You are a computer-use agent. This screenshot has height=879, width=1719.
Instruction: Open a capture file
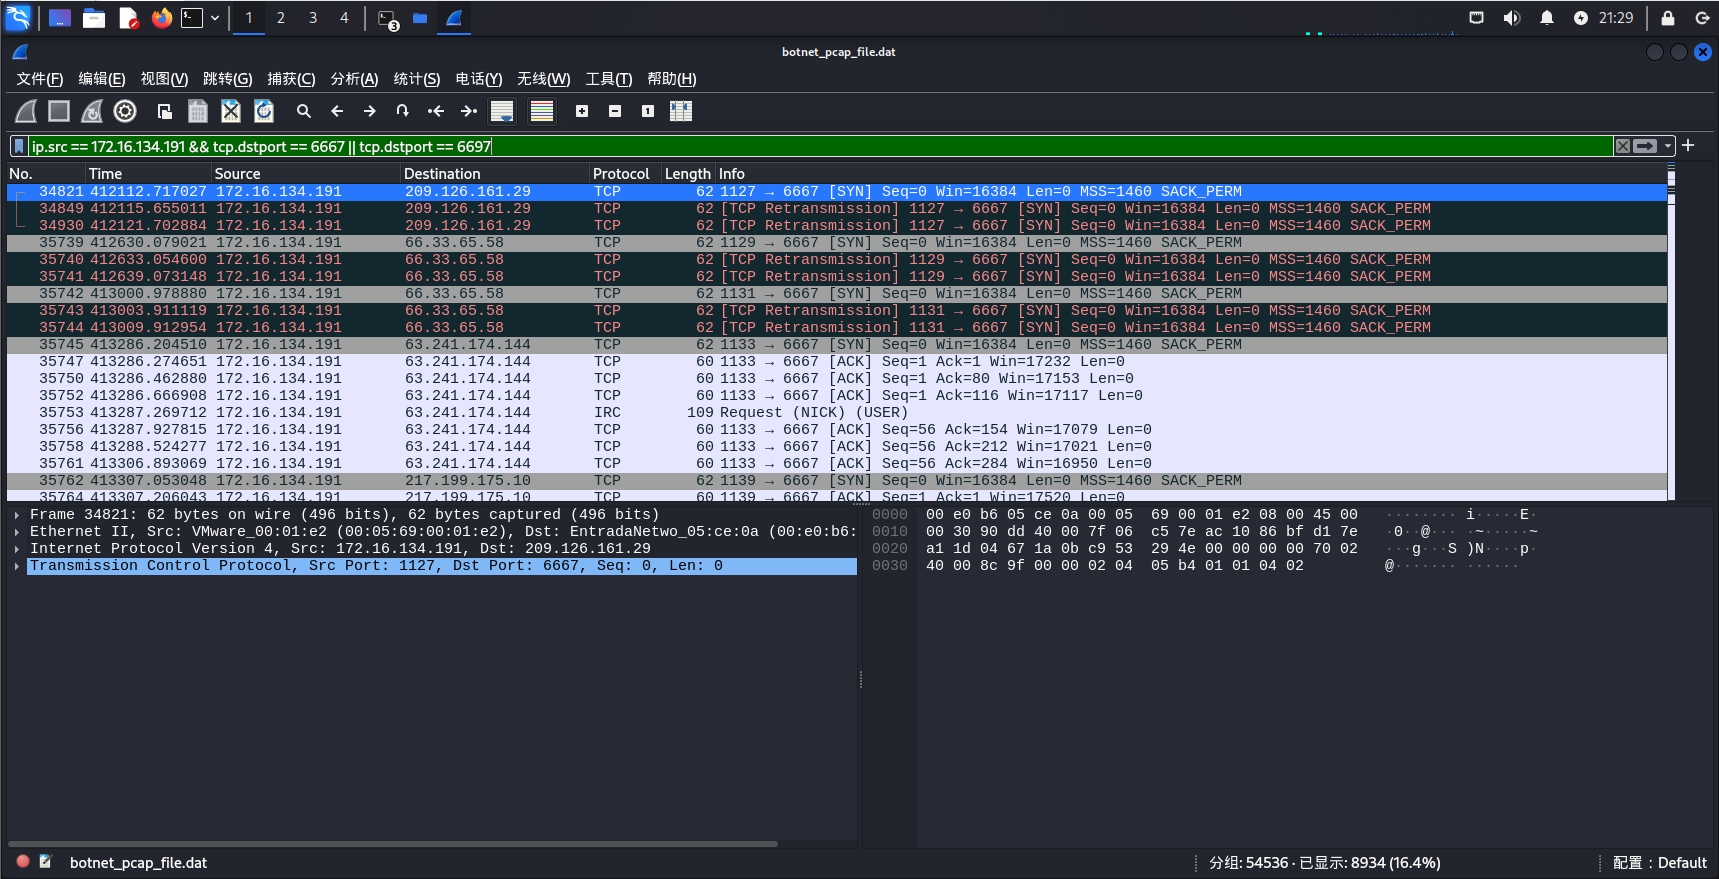[x=165, y=111]
